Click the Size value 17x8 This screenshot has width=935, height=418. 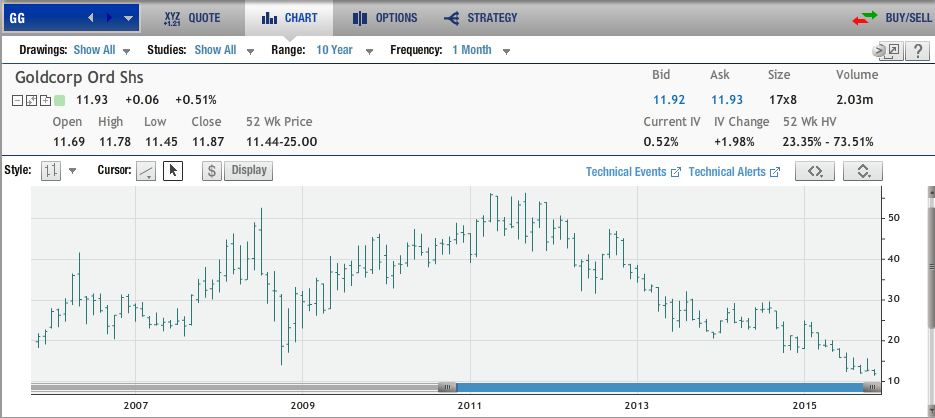[x=783, y=100]
